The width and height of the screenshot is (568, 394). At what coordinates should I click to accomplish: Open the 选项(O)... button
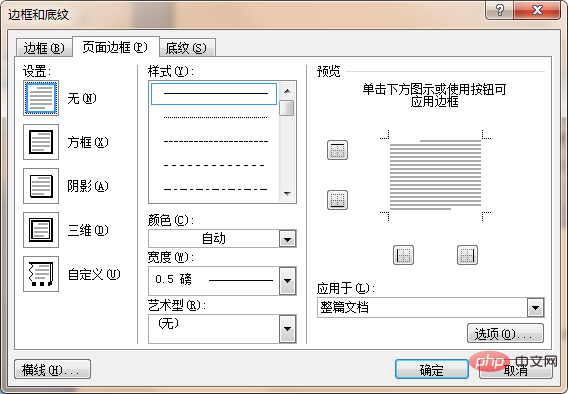(505, 333)
